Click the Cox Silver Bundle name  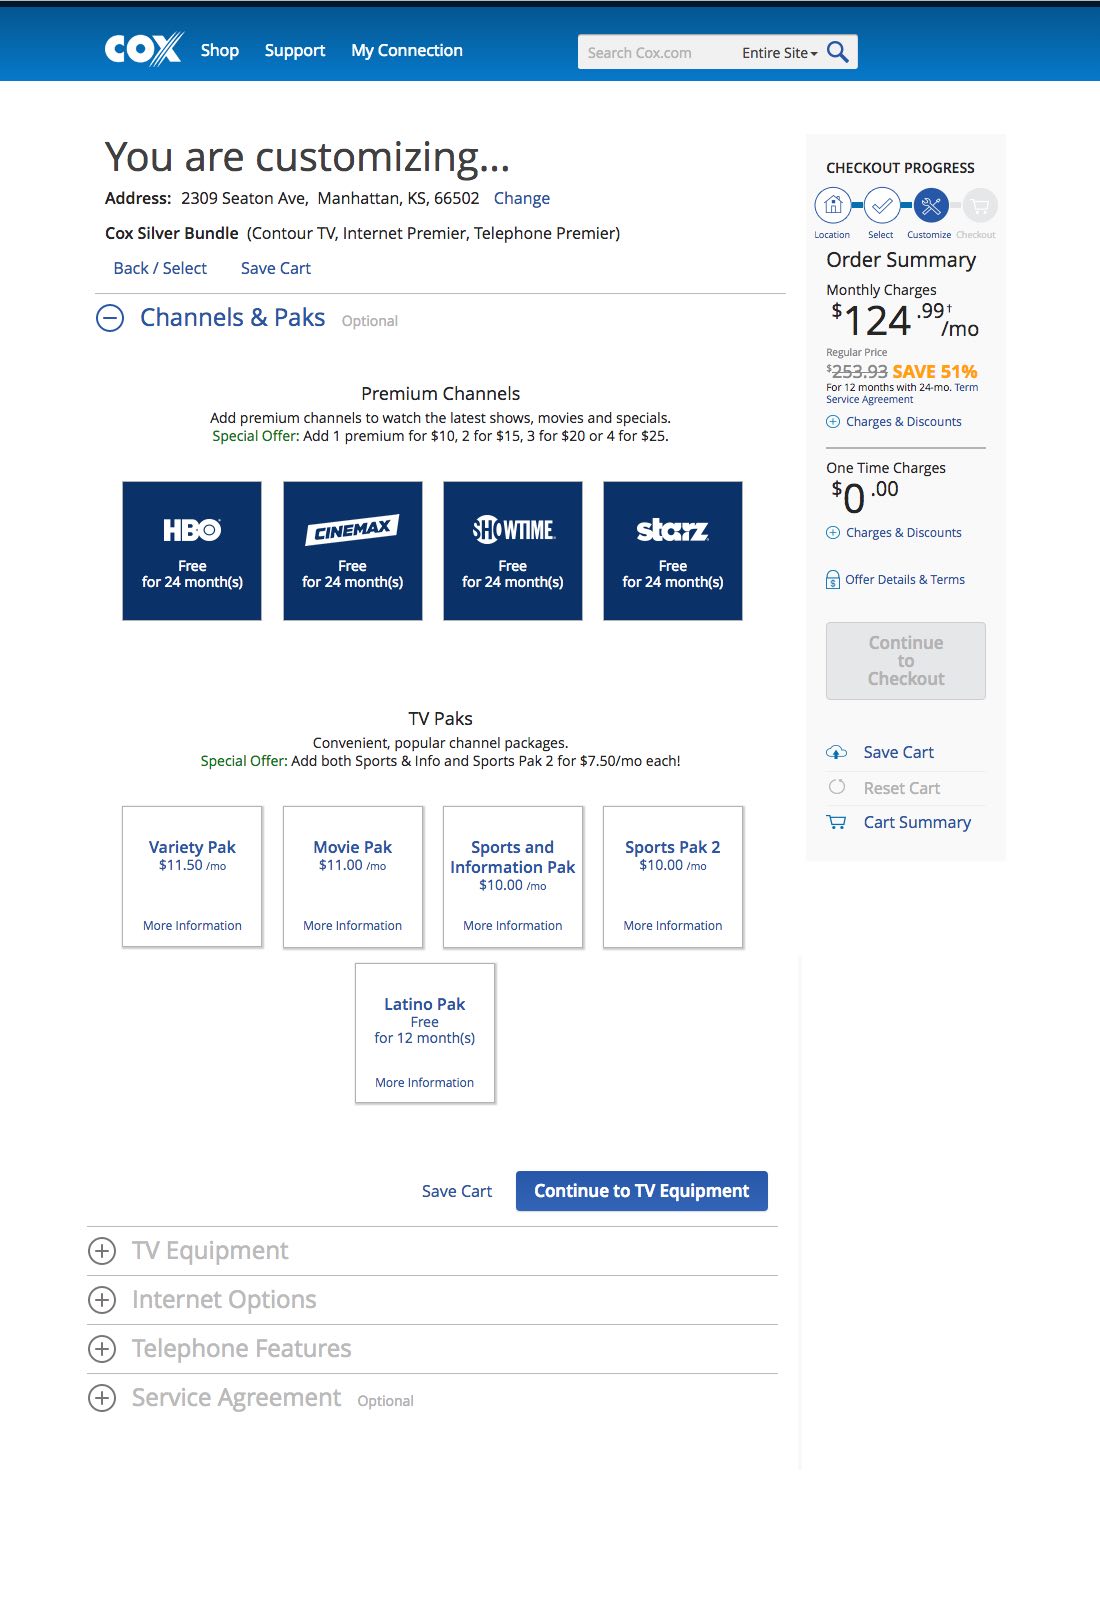pyautogui.click(x=172, y=233)
